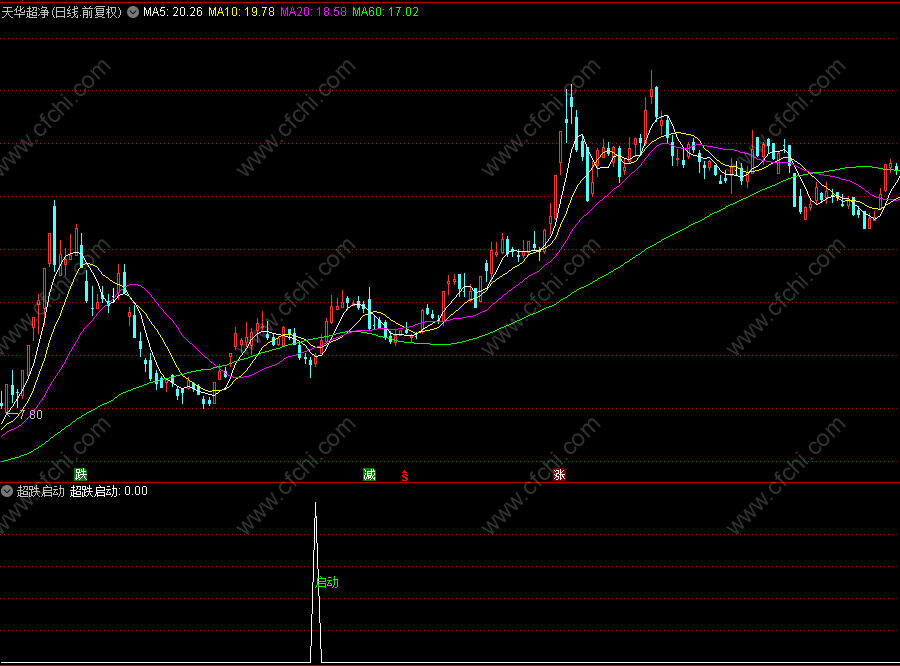Click the 天华超净(日线.前复权) chart title
Screen dimensions: 900x666
[61, 12]
